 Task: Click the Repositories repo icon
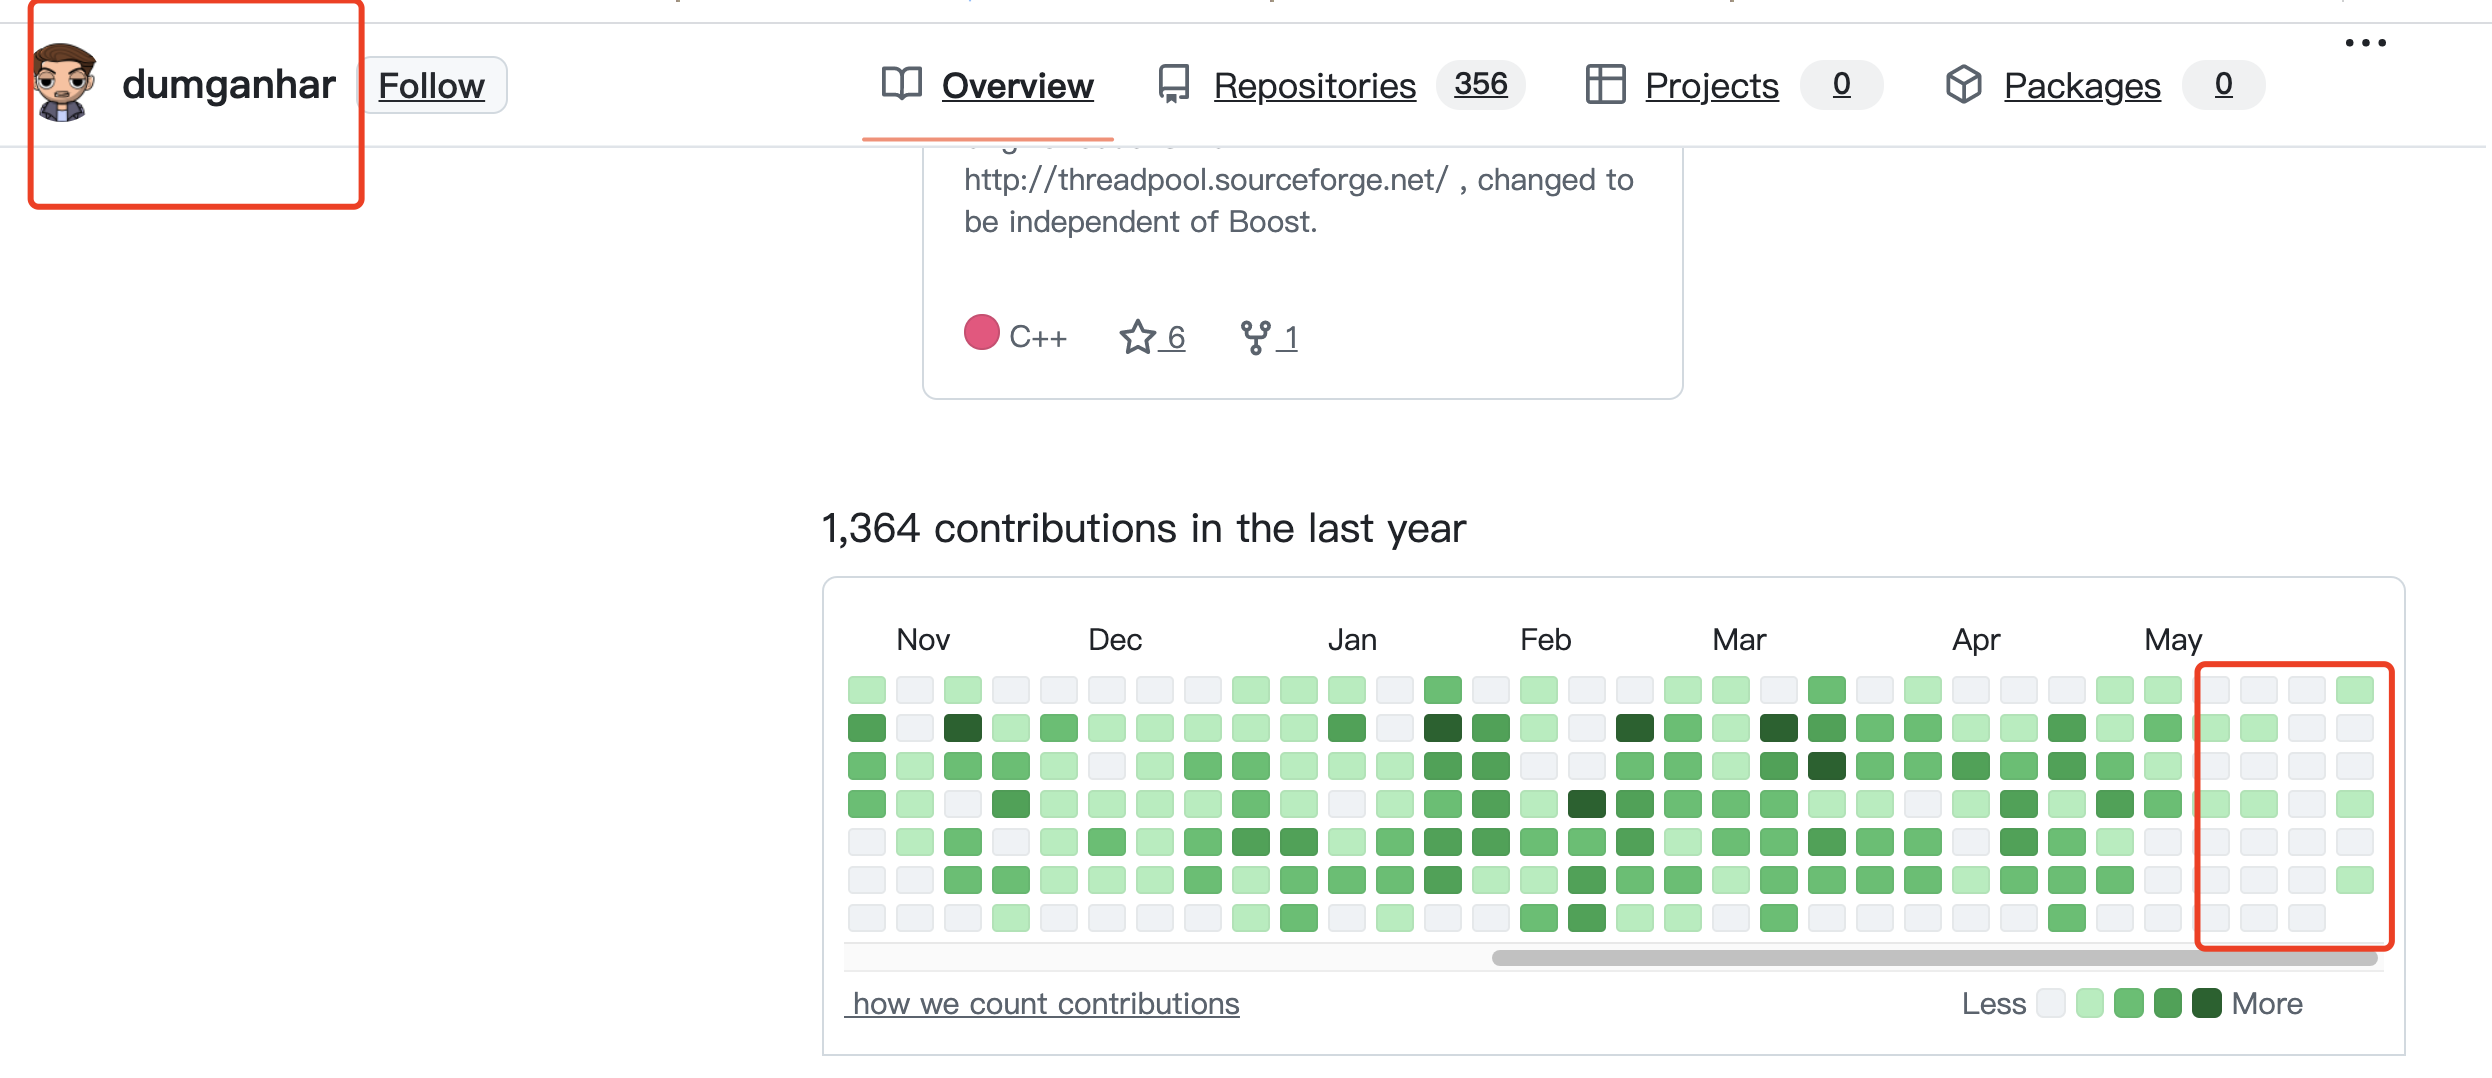[x=1173, y=84]
